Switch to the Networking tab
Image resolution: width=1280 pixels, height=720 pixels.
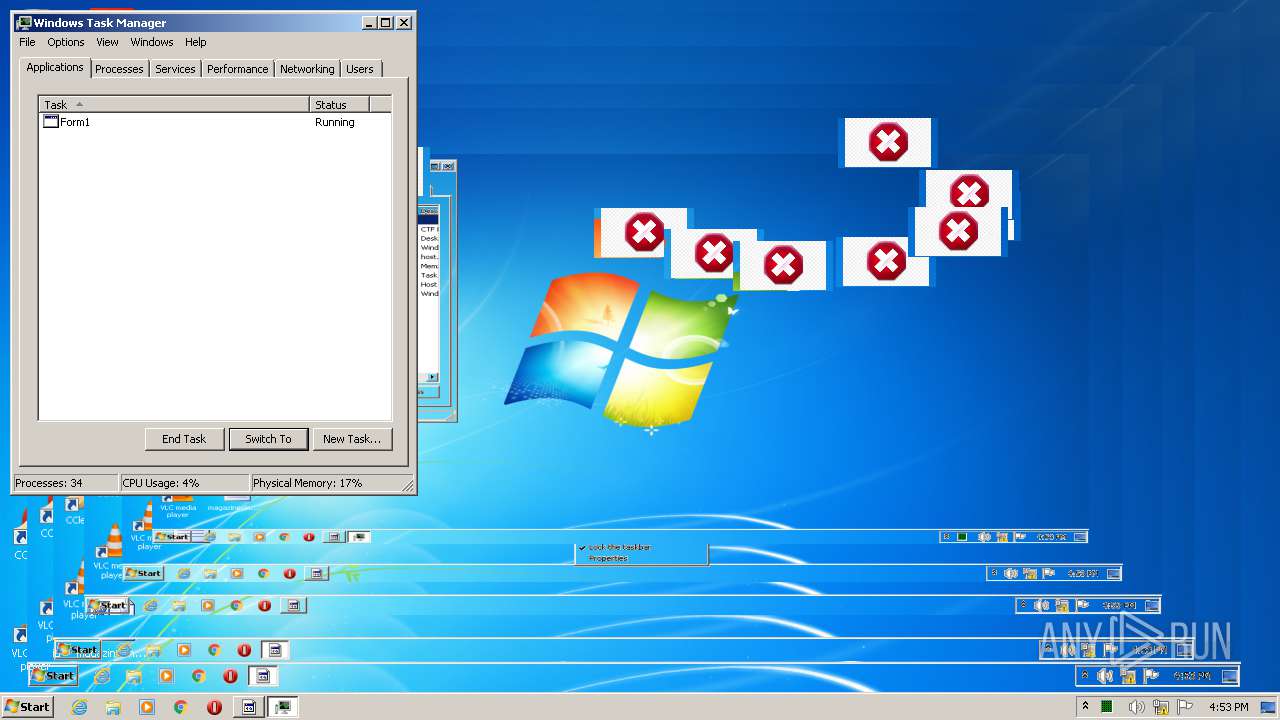[307, 69]
